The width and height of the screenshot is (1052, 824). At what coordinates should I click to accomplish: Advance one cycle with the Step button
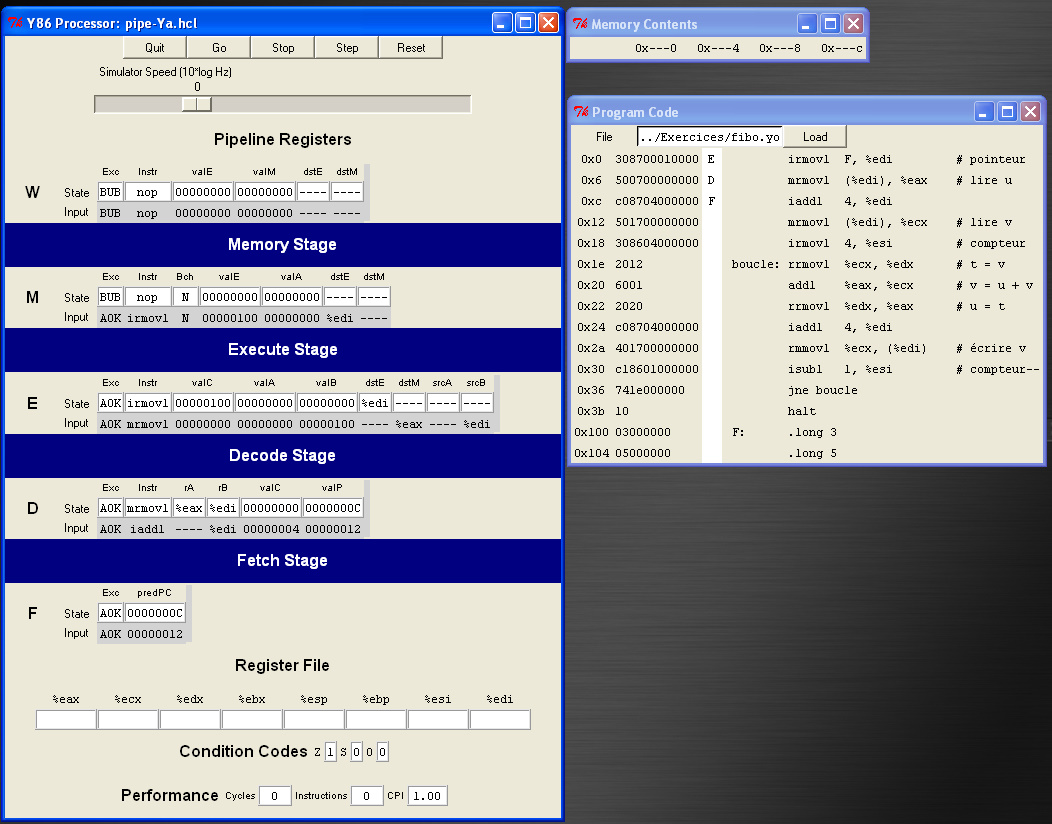click(347, 48)
